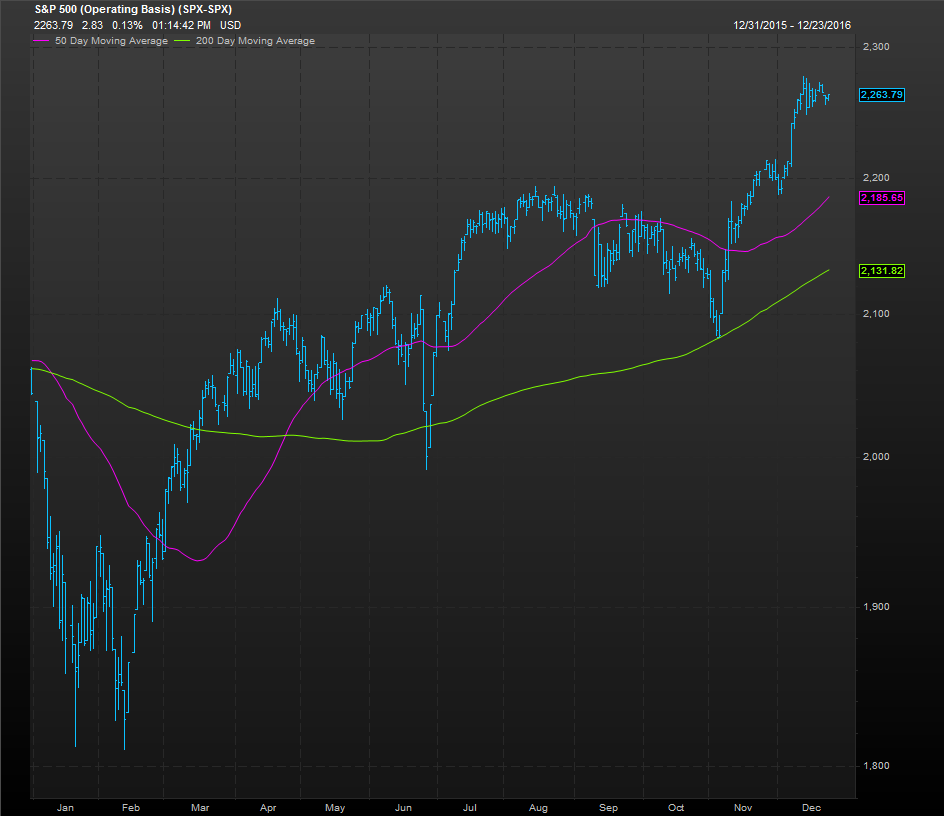Click the 2,300 price axis label

[x=876, y=46]
